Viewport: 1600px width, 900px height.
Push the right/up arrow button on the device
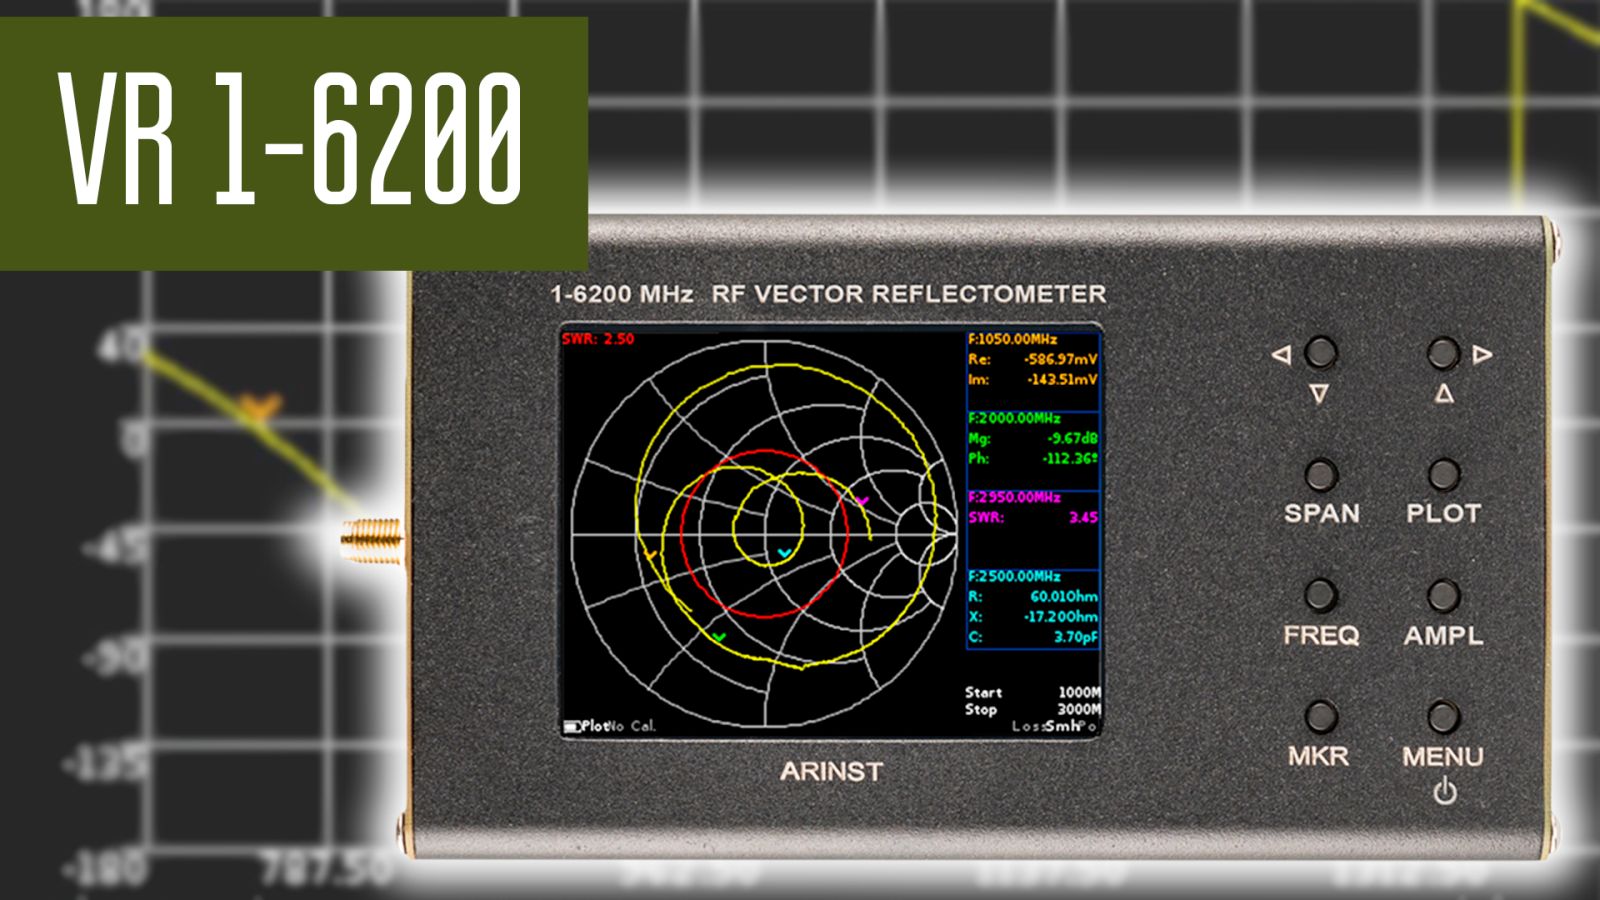(x=1443, y=352)
